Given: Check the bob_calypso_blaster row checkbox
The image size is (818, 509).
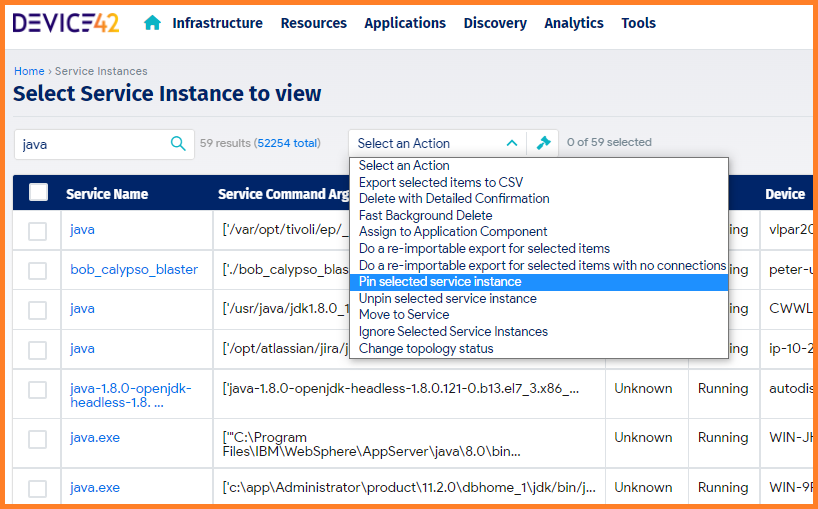Looking at the screenshot, I should (38, 270).
